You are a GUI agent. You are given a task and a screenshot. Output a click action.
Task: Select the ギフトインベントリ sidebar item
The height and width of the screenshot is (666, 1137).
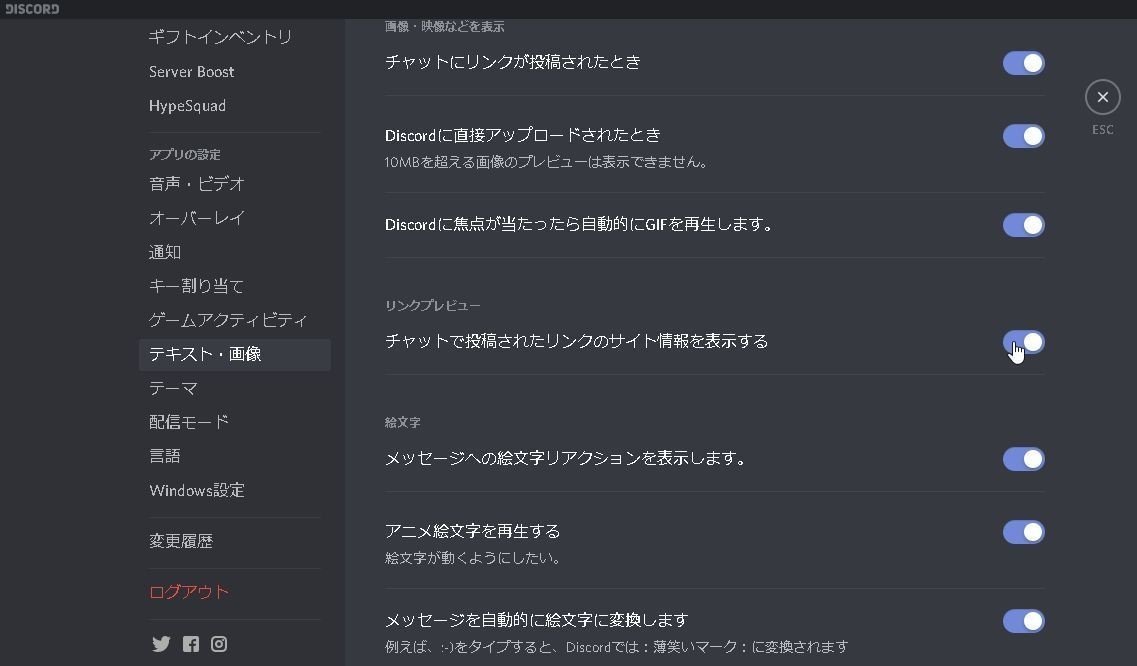click(220, 37)
